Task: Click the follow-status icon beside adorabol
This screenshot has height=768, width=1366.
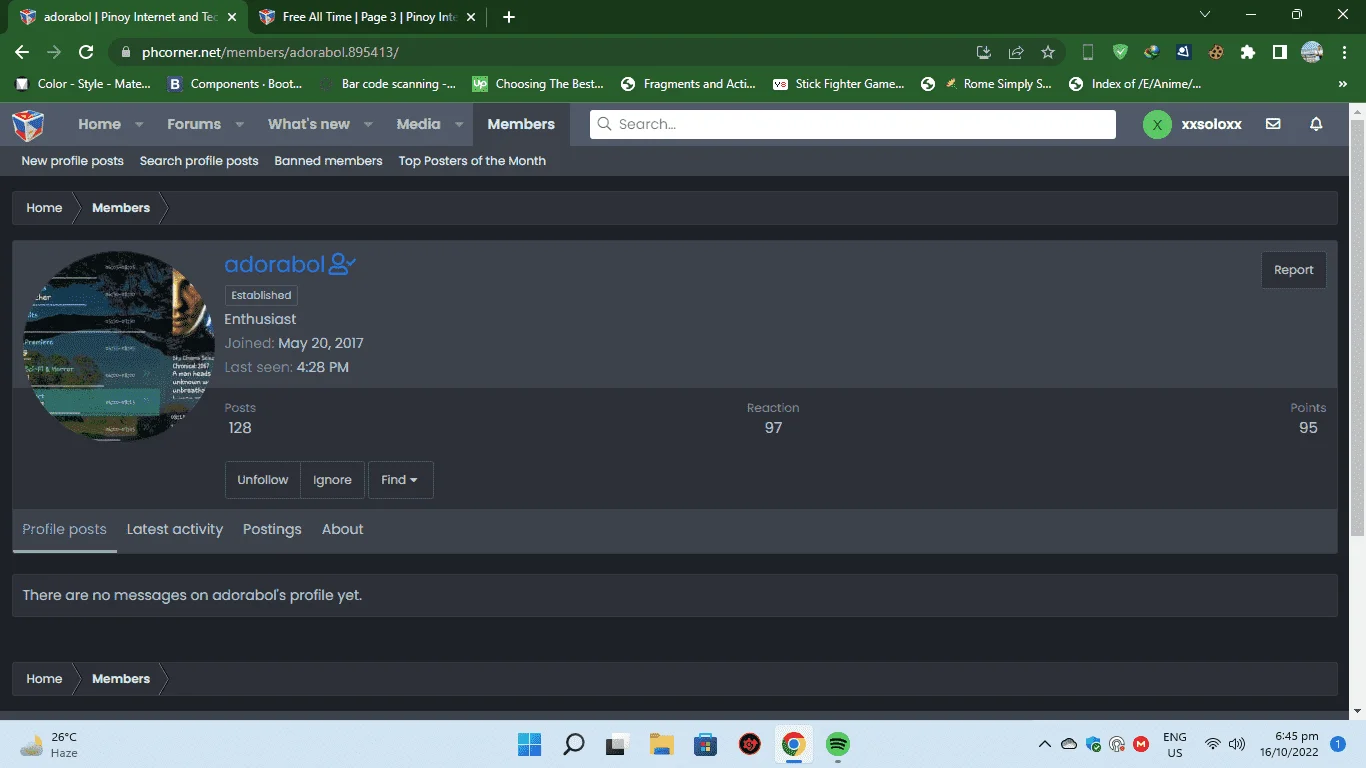Action: (342, 264)
